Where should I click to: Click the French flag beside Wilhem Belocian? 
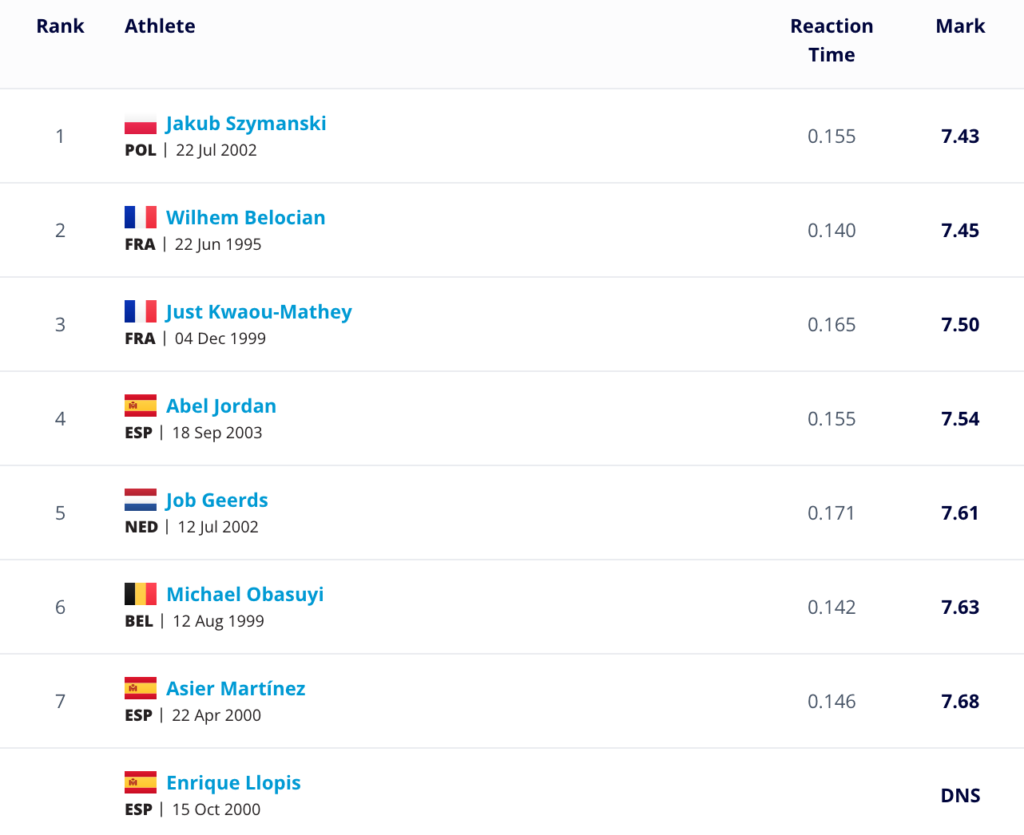coord(140,218)
